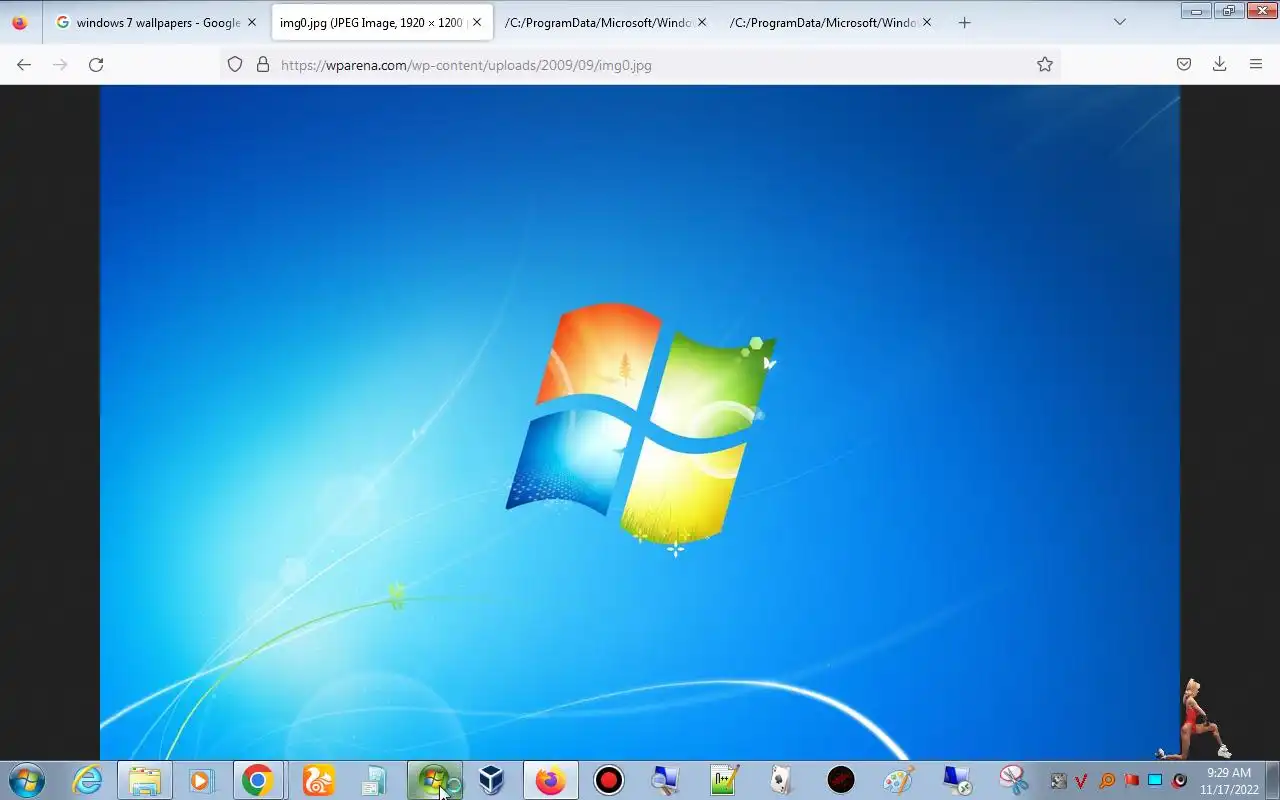
Task: Expand the List all tabs dropdown chevron
Action: (x=1119, y=22)
